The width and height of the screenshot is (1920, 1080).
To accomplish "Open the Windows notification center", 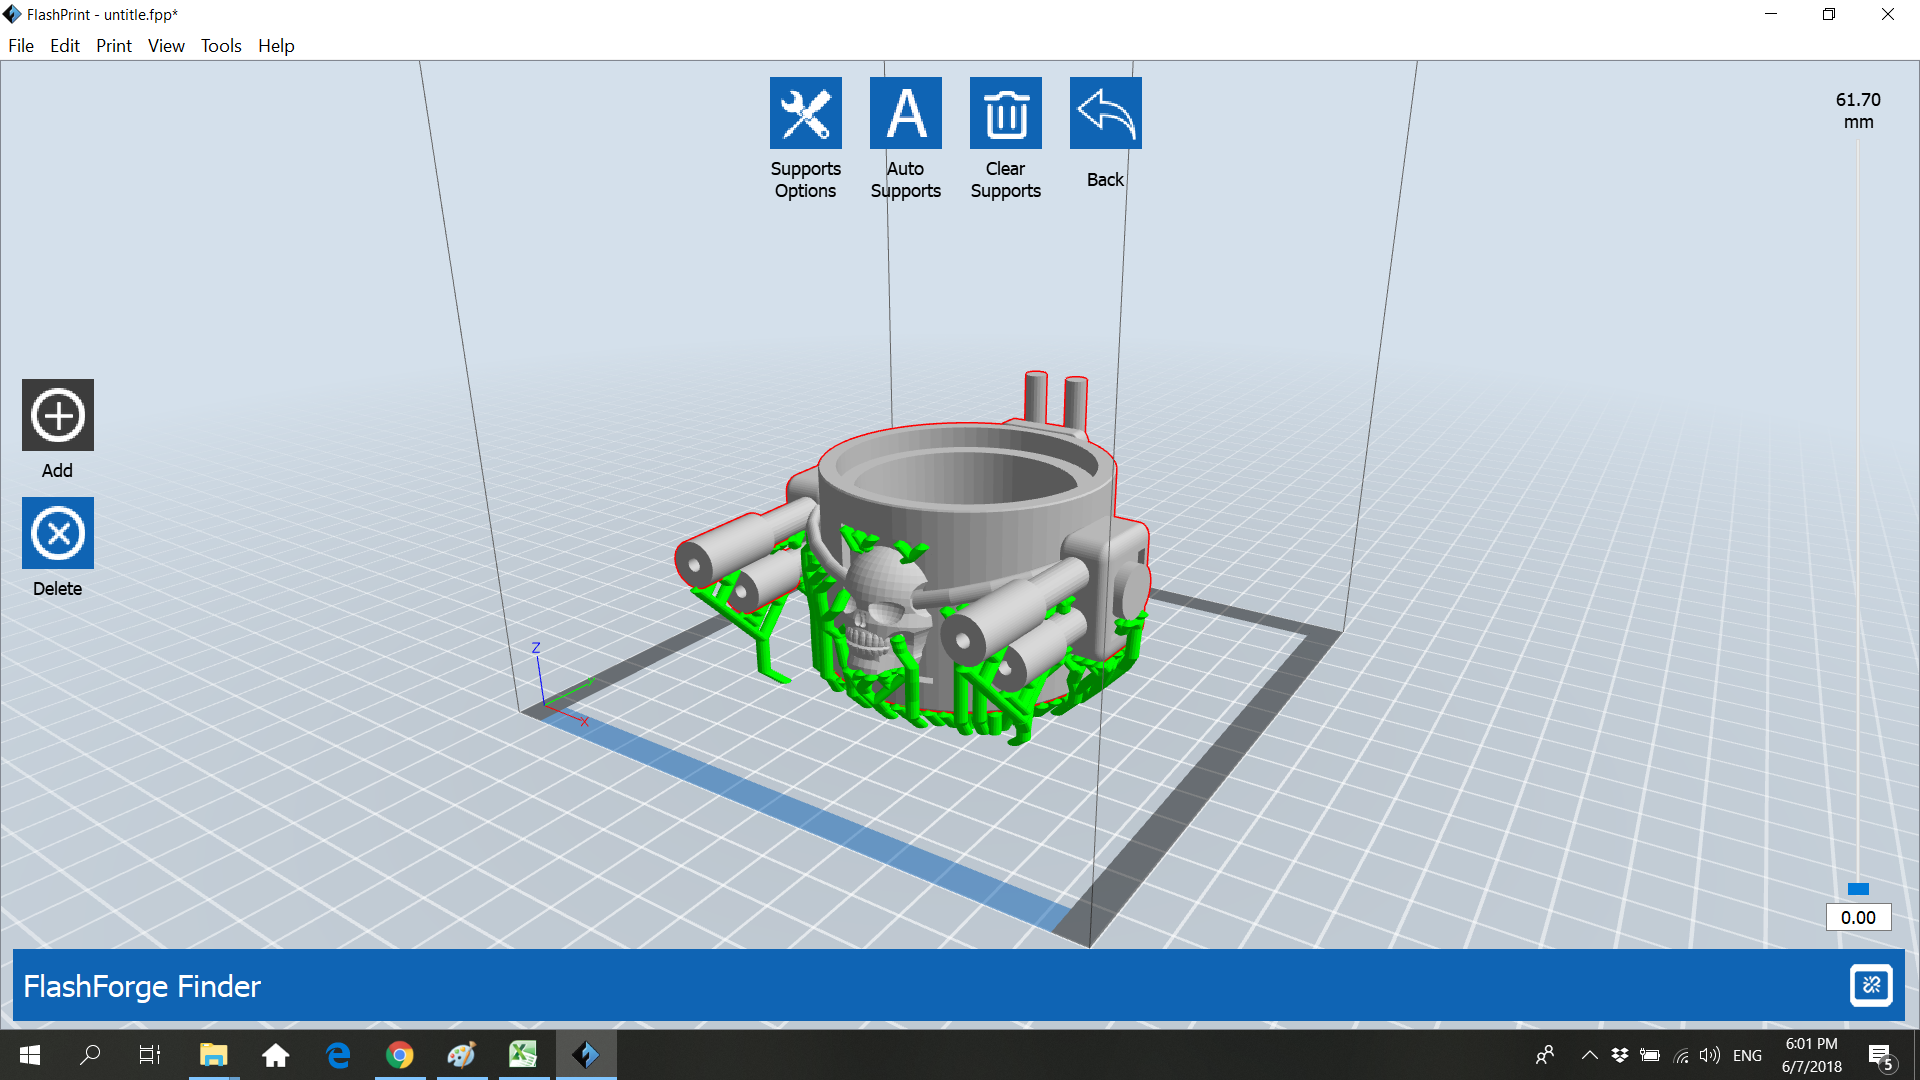I will point(1880,1056).
